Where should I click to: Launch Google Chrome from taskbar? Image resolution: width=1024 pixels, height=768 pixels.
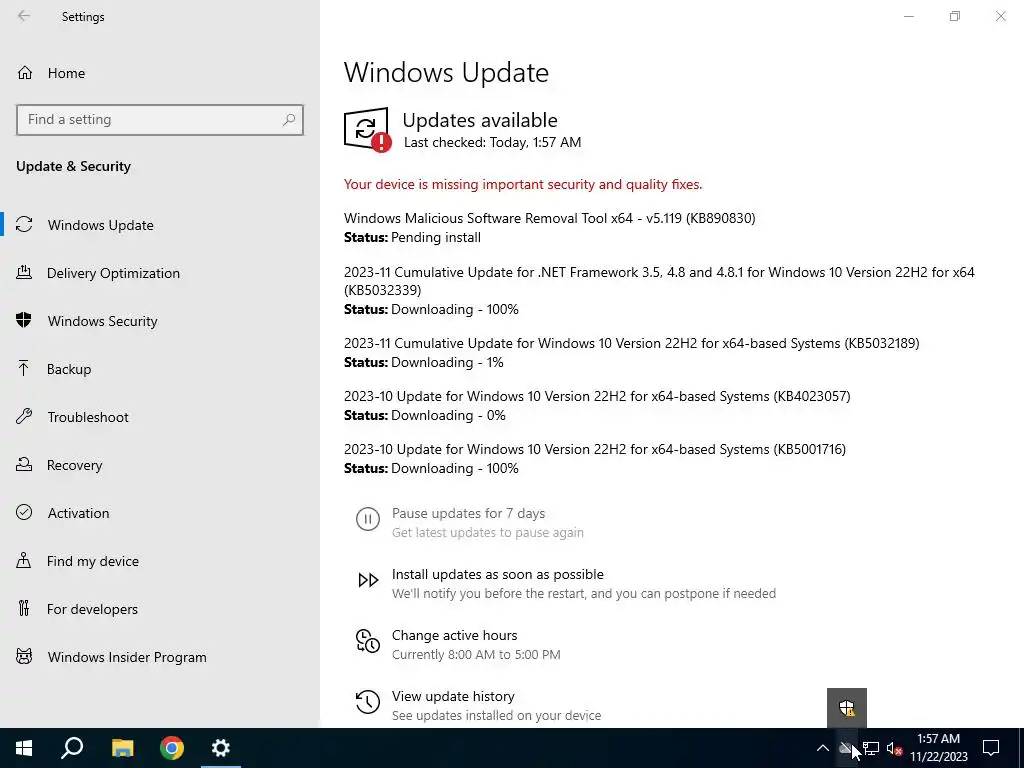click(172, 748)
